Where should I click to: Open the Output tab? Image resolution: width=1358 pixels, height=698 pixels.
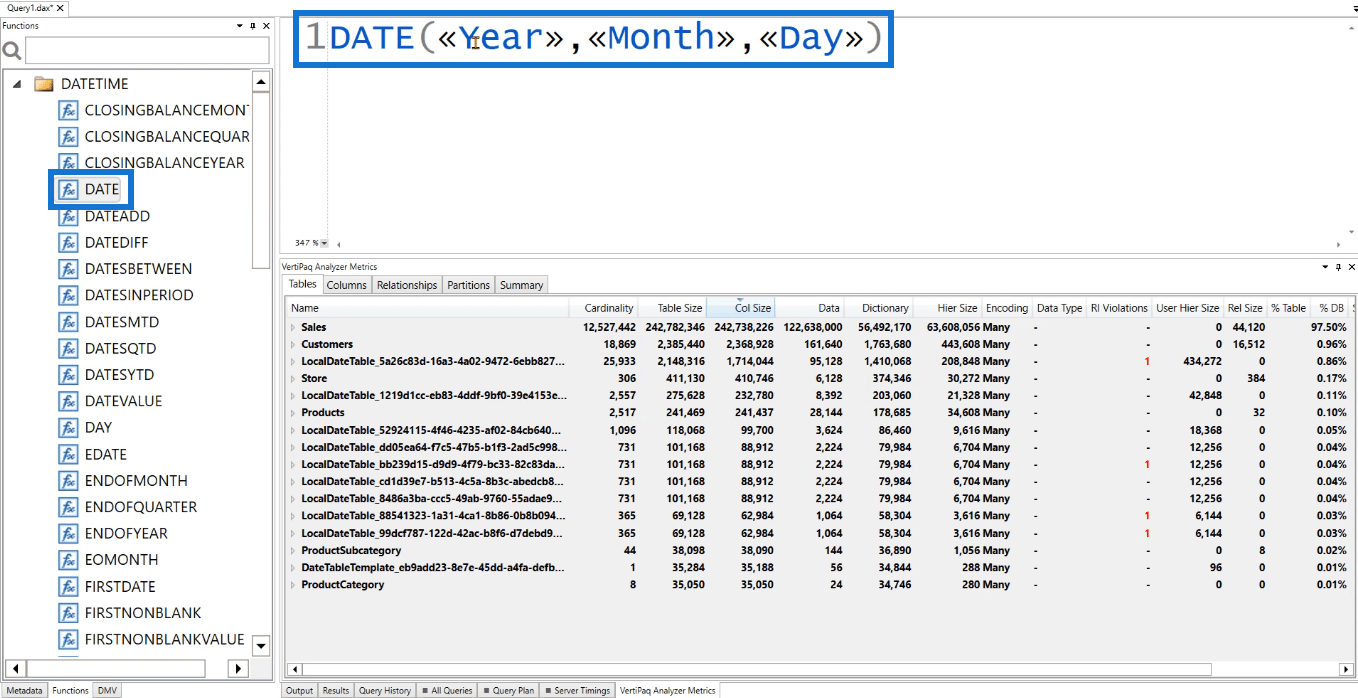[x=299, y=690]
